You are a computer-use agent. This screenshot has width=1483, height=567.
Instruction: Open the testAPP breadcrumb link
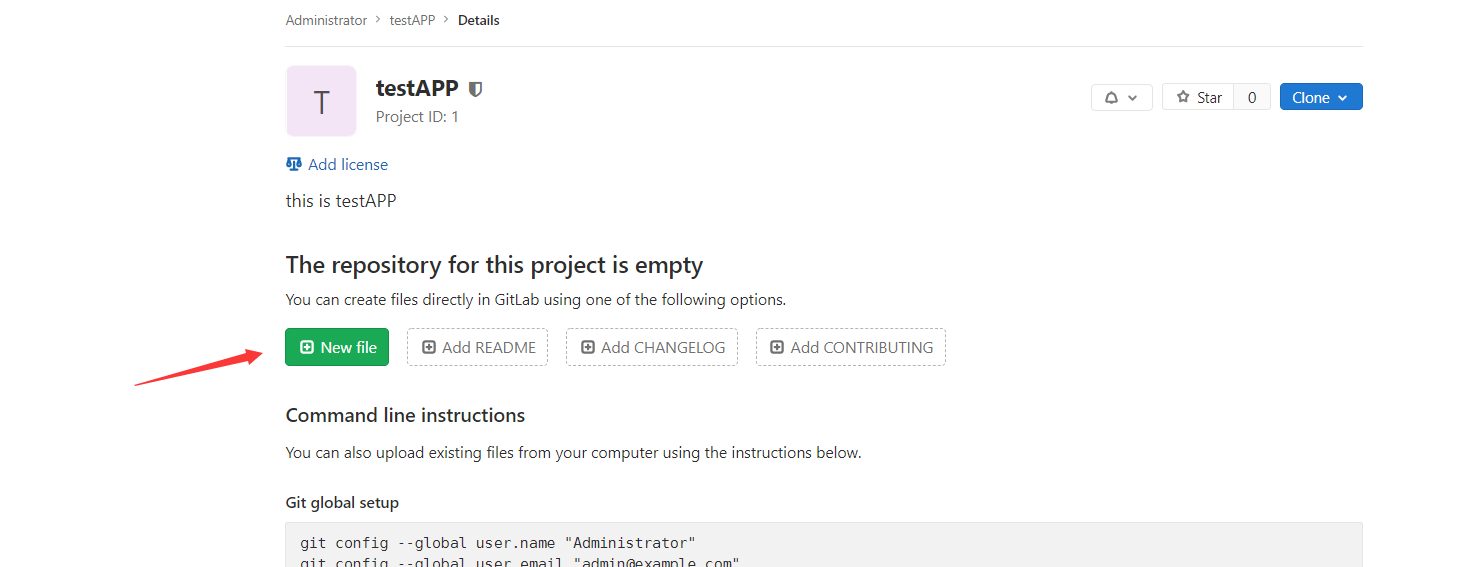click(x=412, y=20)
